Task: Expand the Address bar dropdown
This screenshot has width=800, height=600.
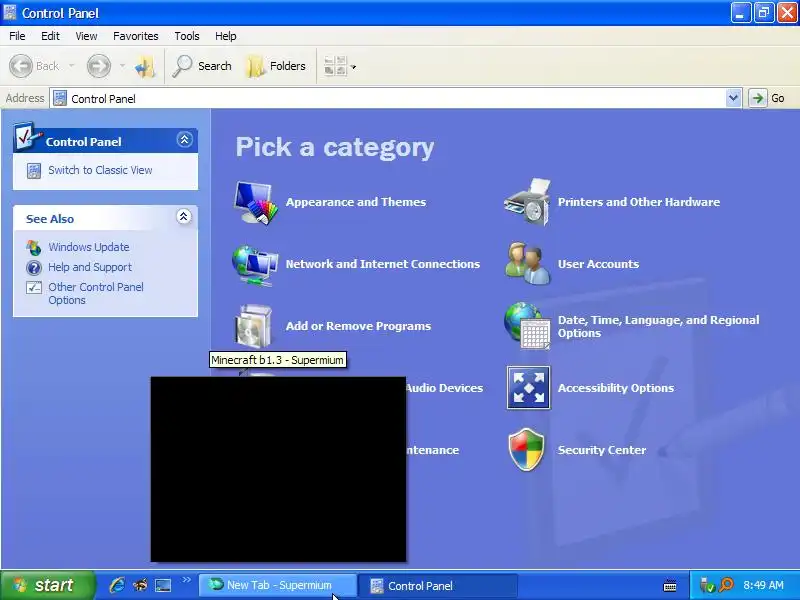Action: (733, 98)
